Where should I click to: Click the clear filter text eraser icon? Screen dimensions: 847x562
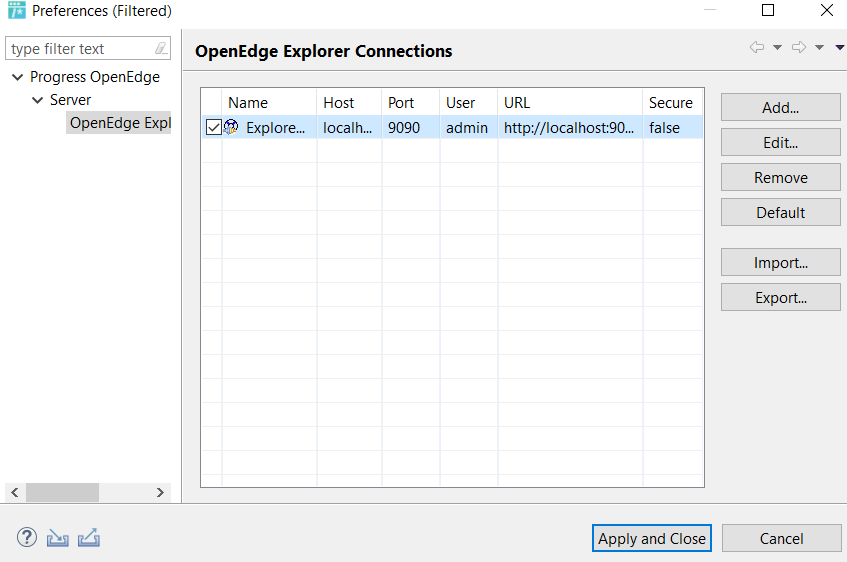[x=161, y=48]
